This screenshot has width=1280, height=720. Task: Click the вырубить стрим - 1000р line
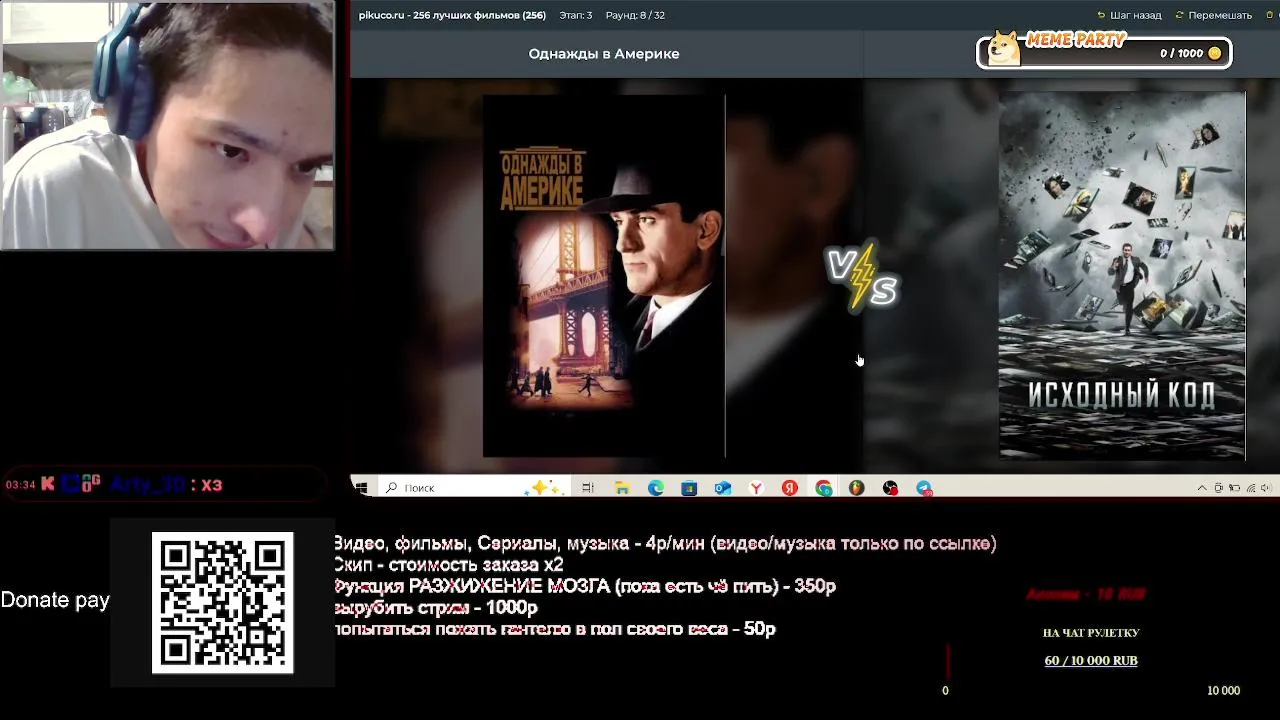pos(436,608)
